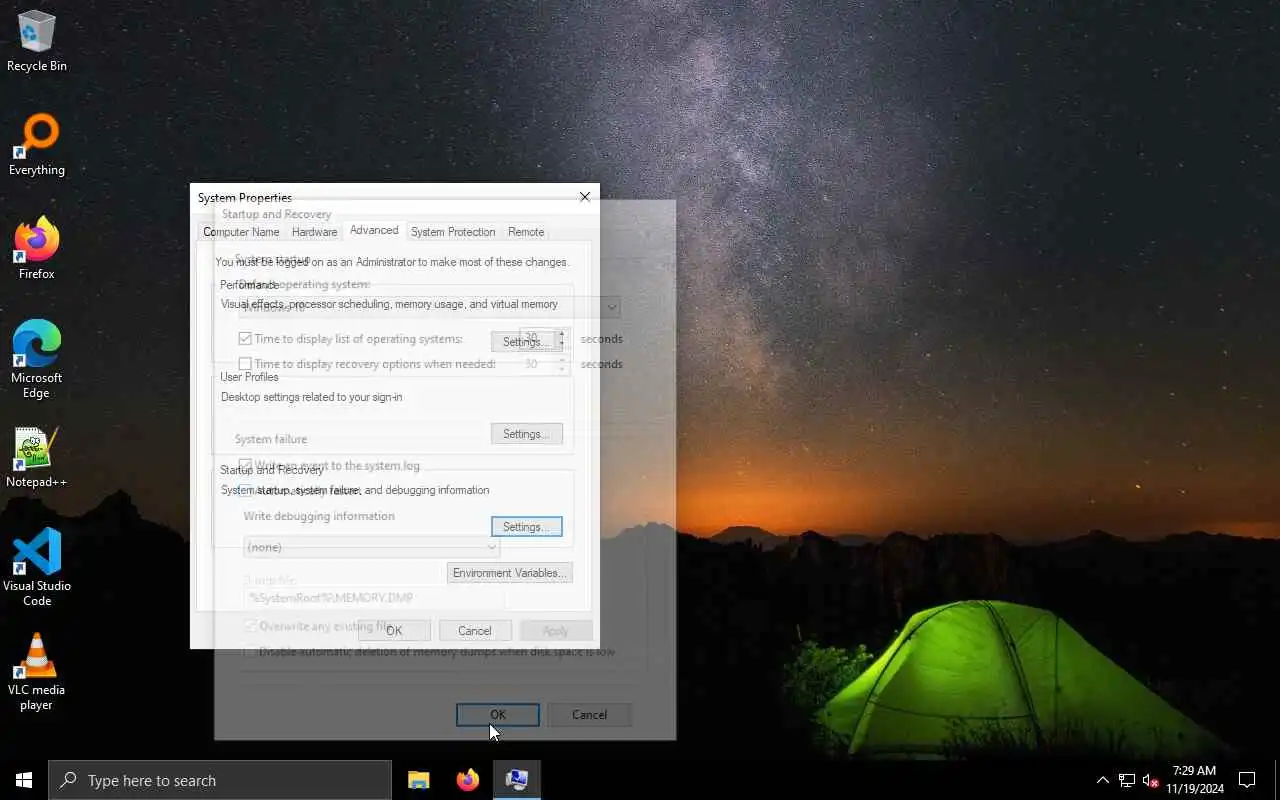The height and width of the screenshot is (800, 1280).
Task: Select the Notepad++ desktop shortcut
Action: click(37, 458)
